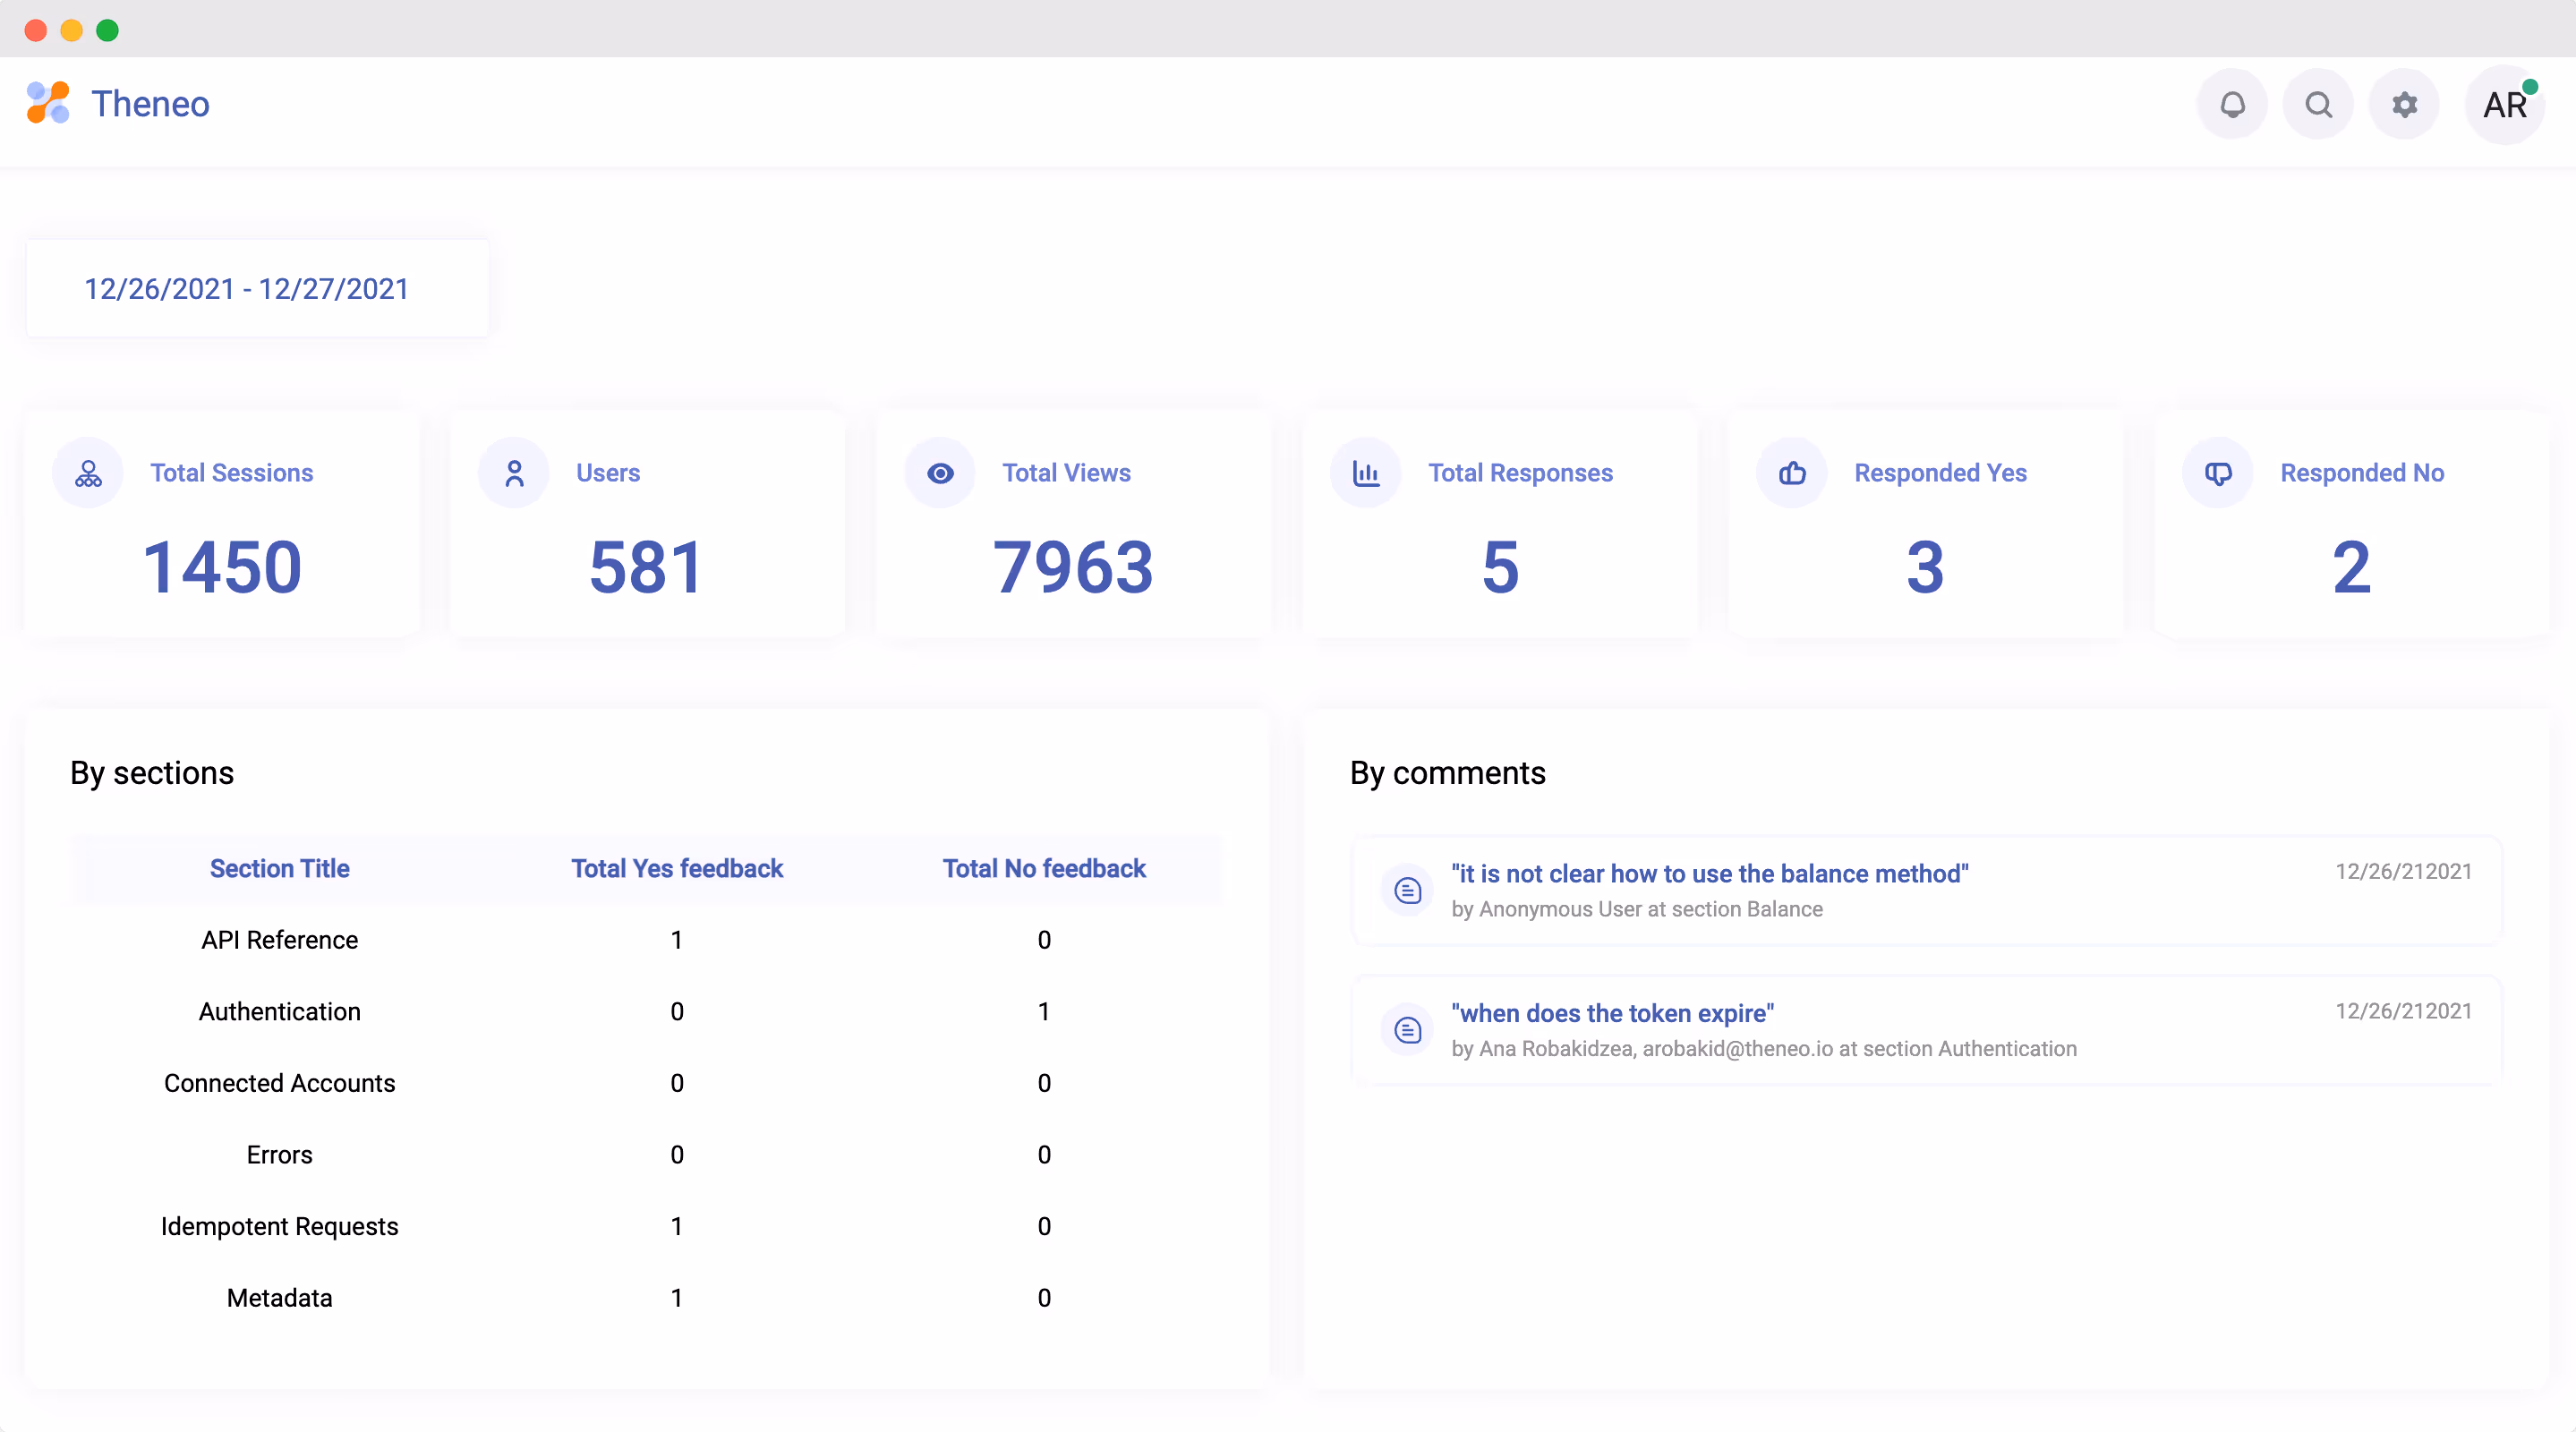
Task: Open settings via the gear icon
Action: pos(2404,105)
